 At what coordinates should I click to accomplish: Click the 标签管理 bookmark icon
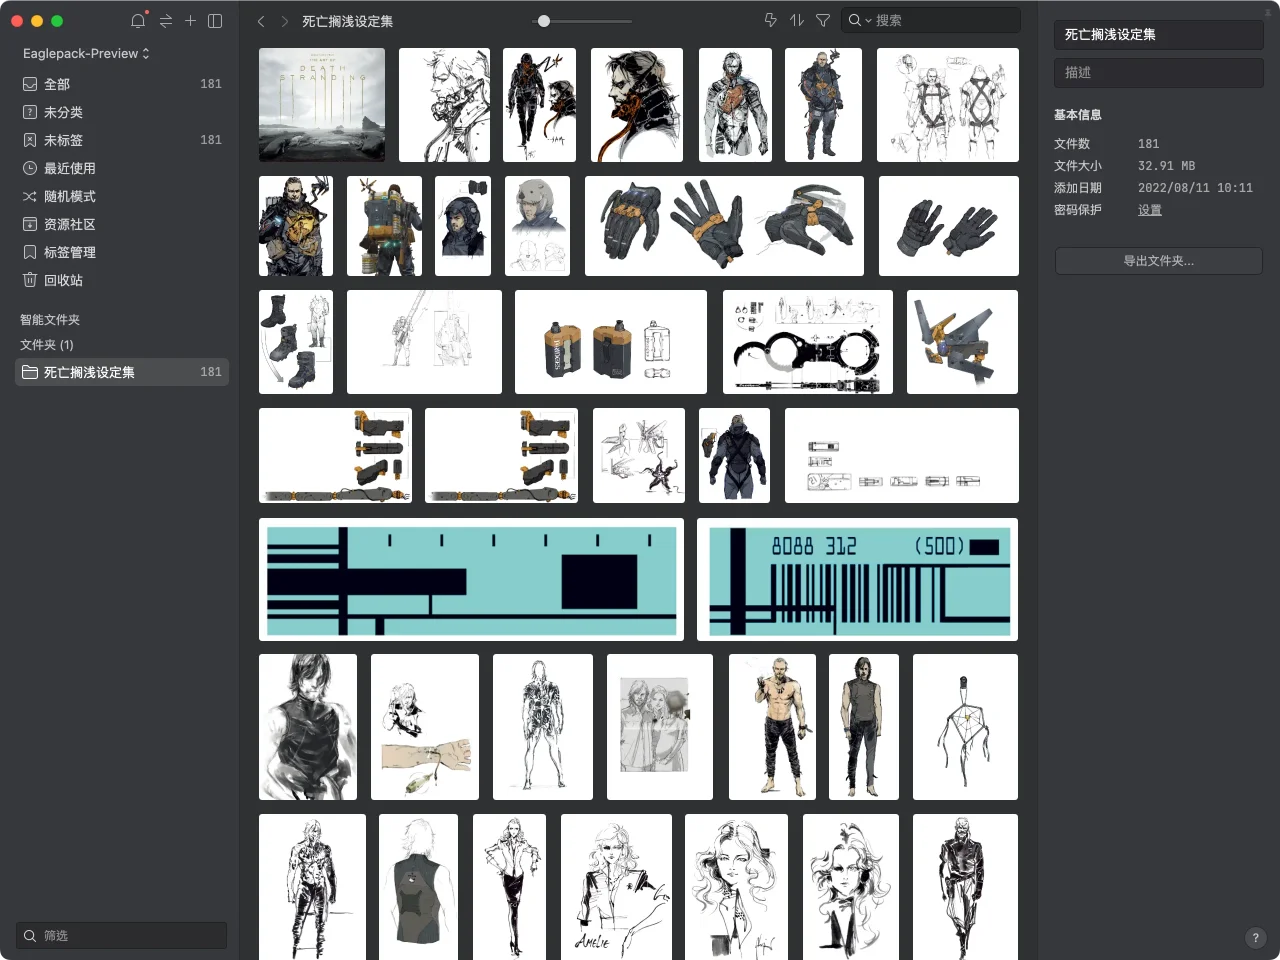click(30, 252)
